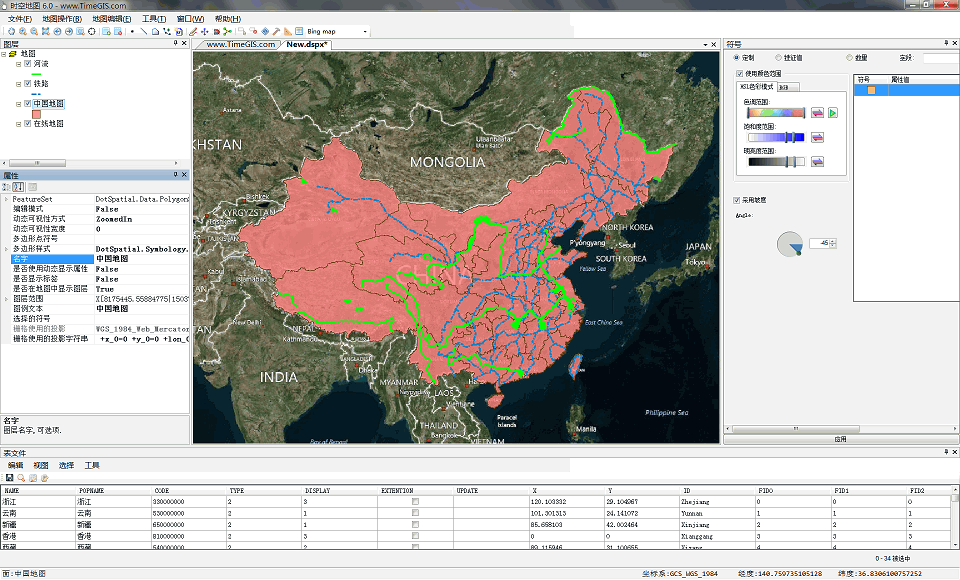Click the swap arrows icon next to brightness range
Screen dimensions: 960x580
tap(817, 161)
